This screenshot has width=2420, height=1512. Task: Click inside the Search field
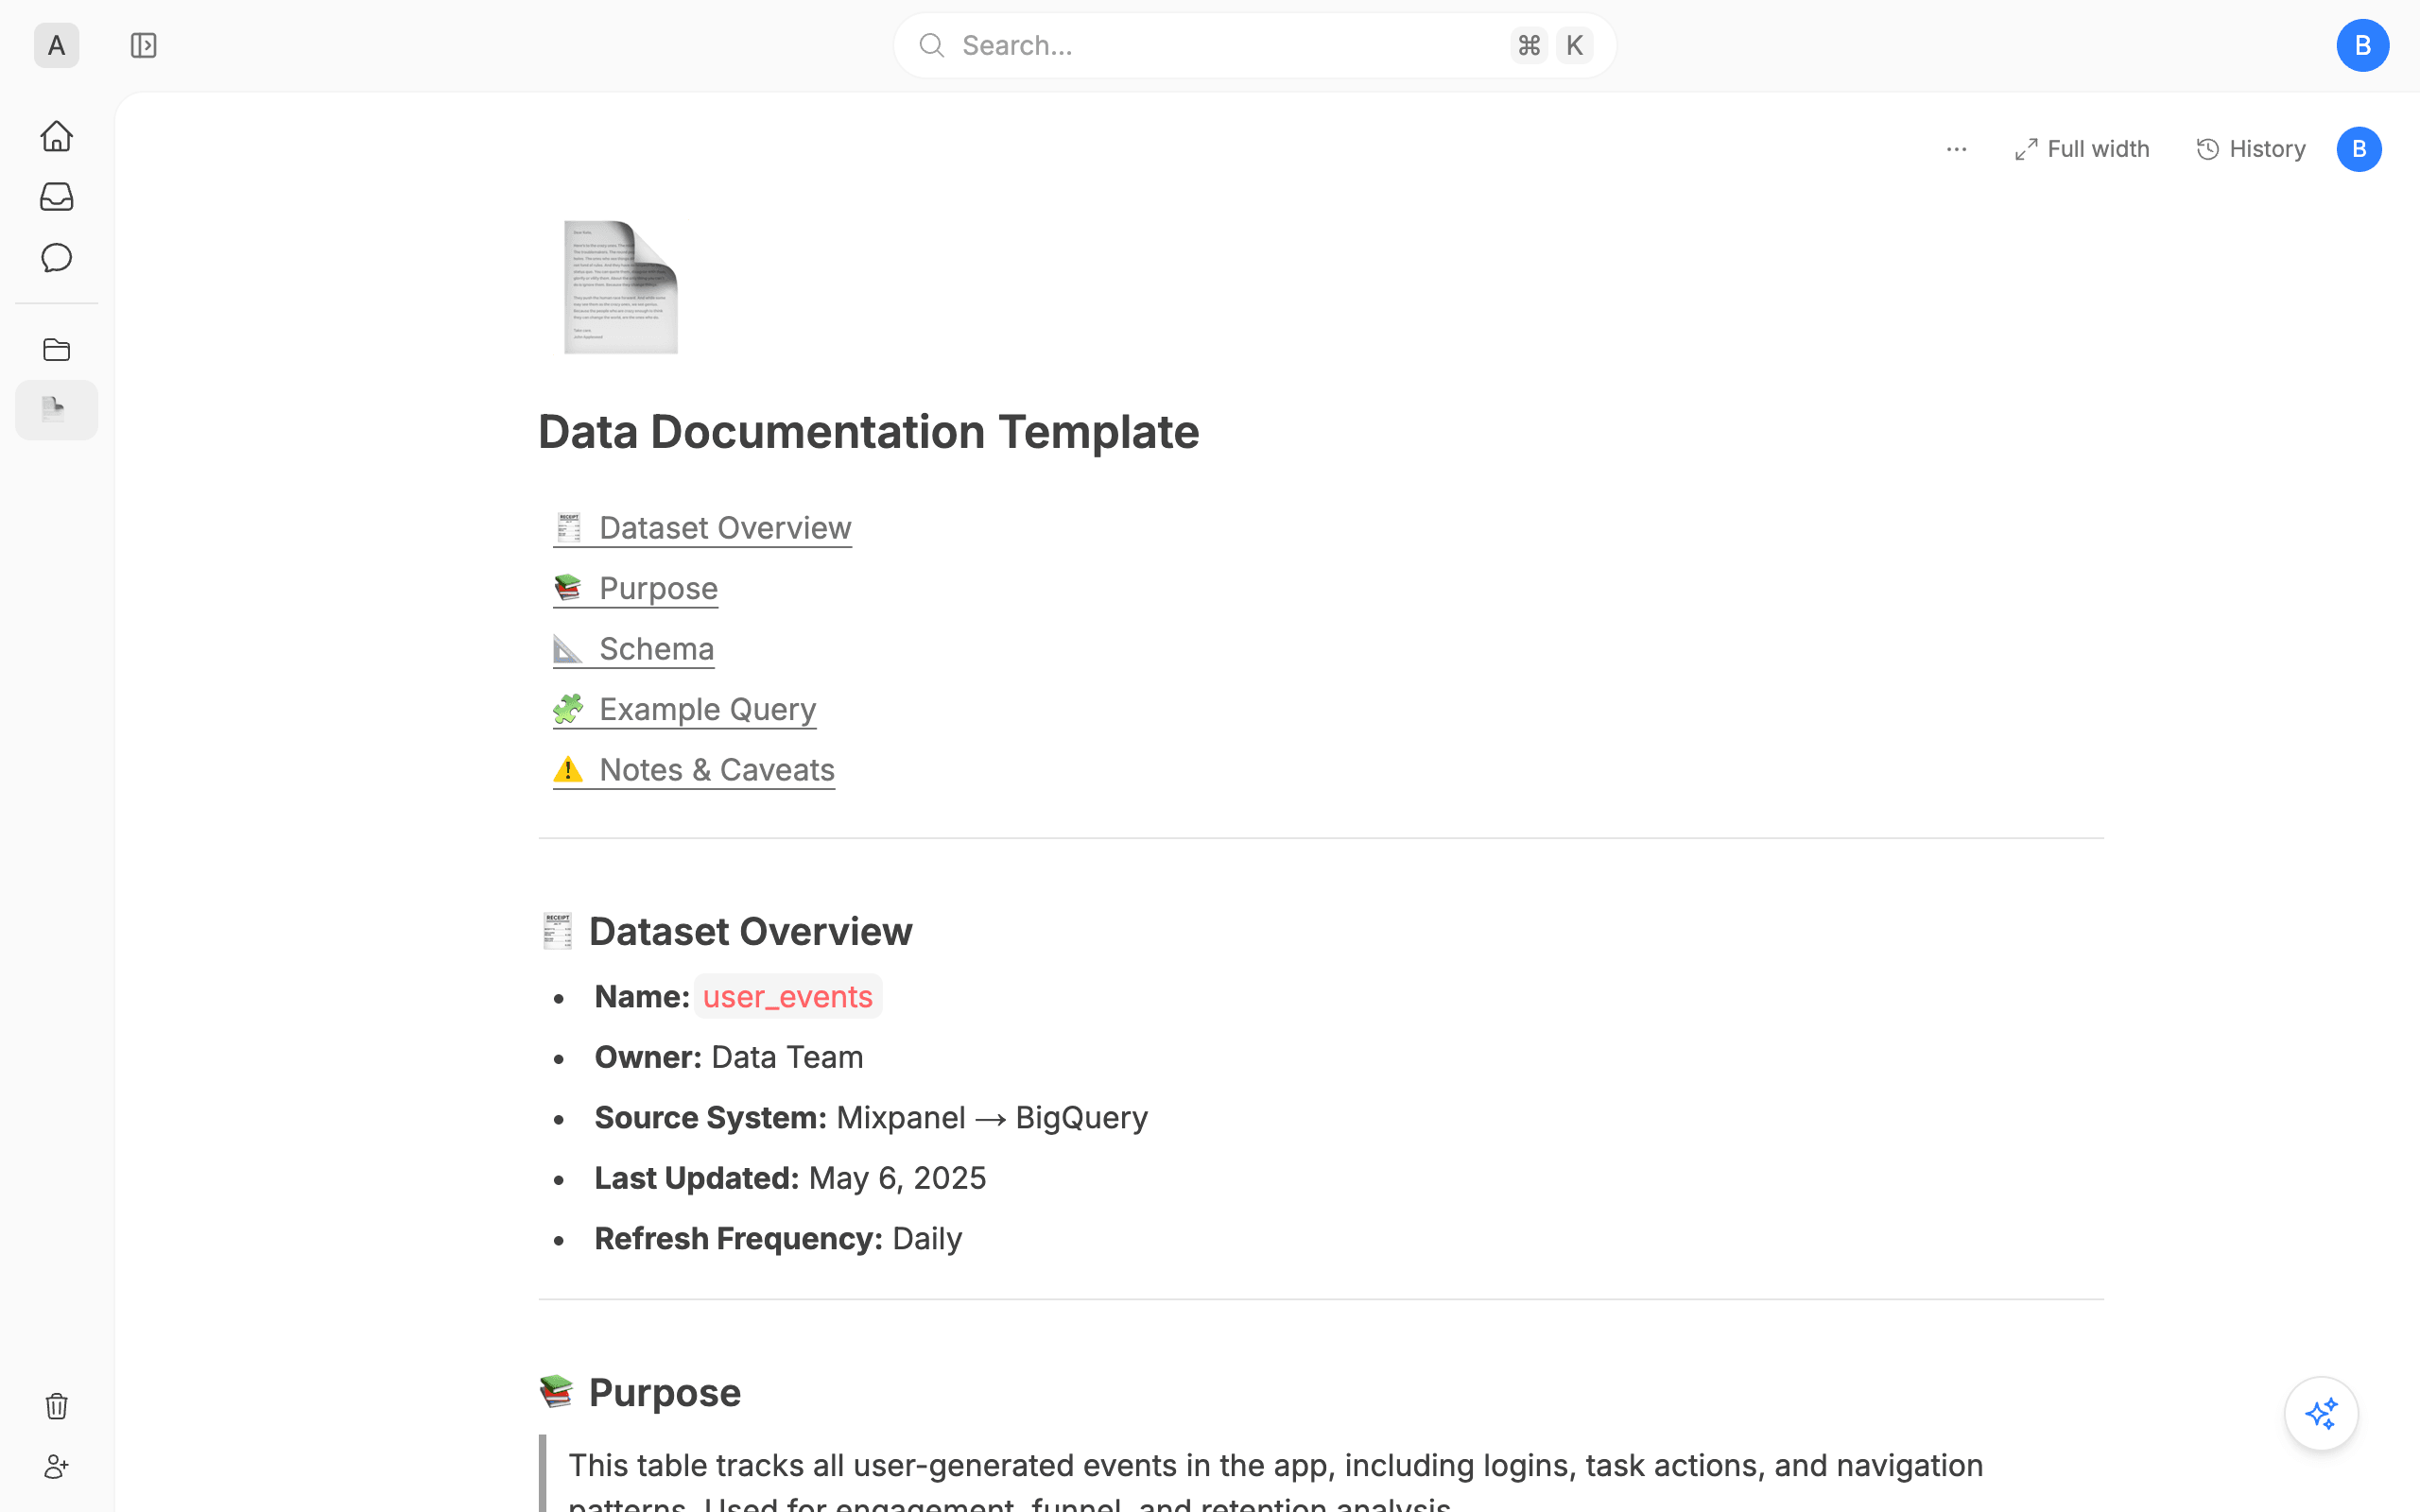coord(1254,45)
